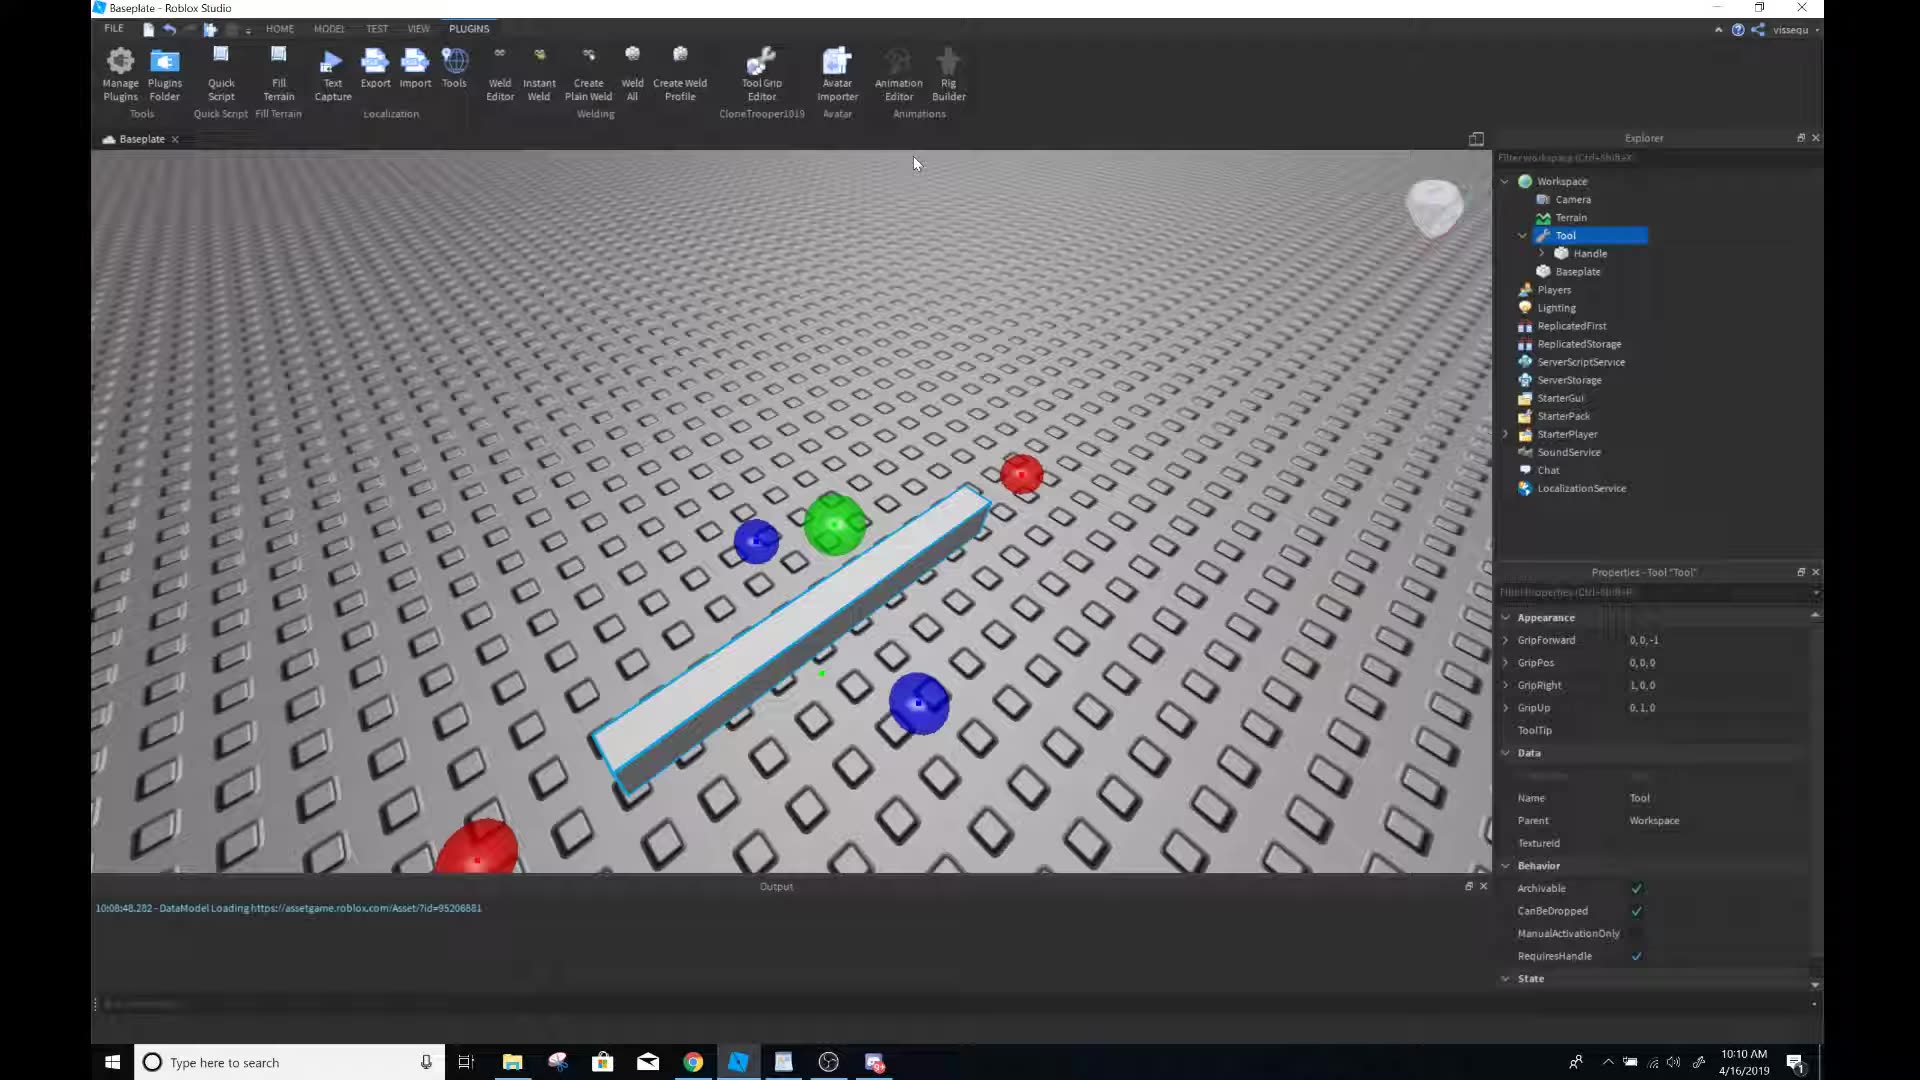
Task: Open the FILE menu
Action: click(112, 29)
